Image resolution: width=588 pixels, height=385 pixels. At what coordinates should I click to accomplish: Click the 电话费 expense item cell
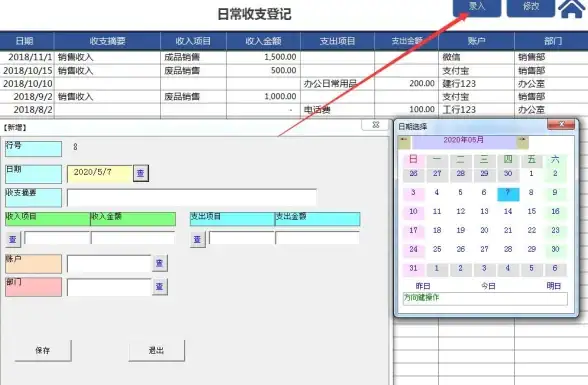coord(337,110)
